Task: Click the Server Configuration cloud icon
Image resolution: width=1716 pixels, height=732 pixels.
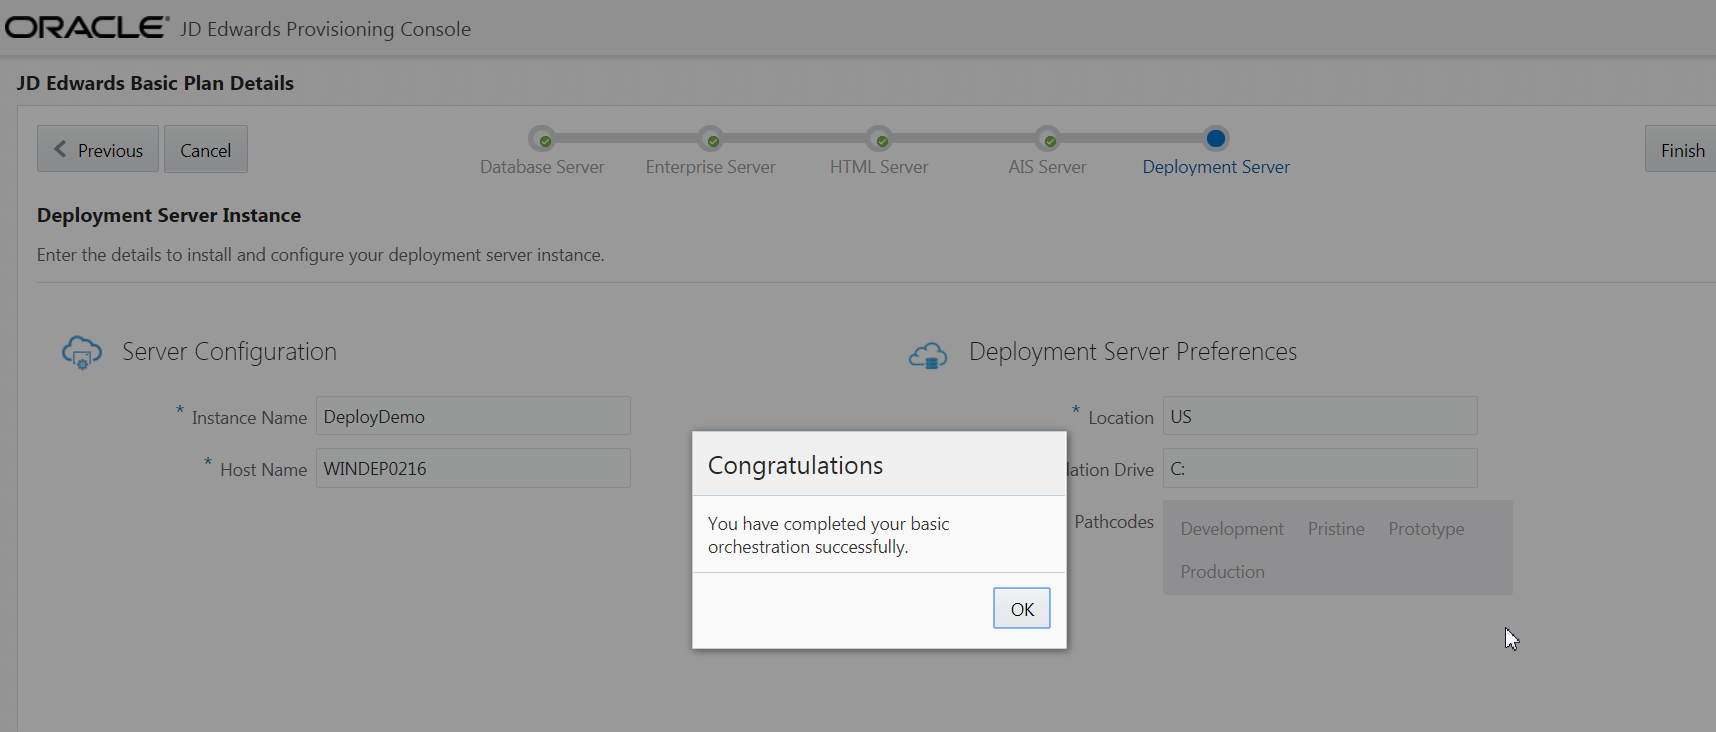Action: tap(82, 352)
